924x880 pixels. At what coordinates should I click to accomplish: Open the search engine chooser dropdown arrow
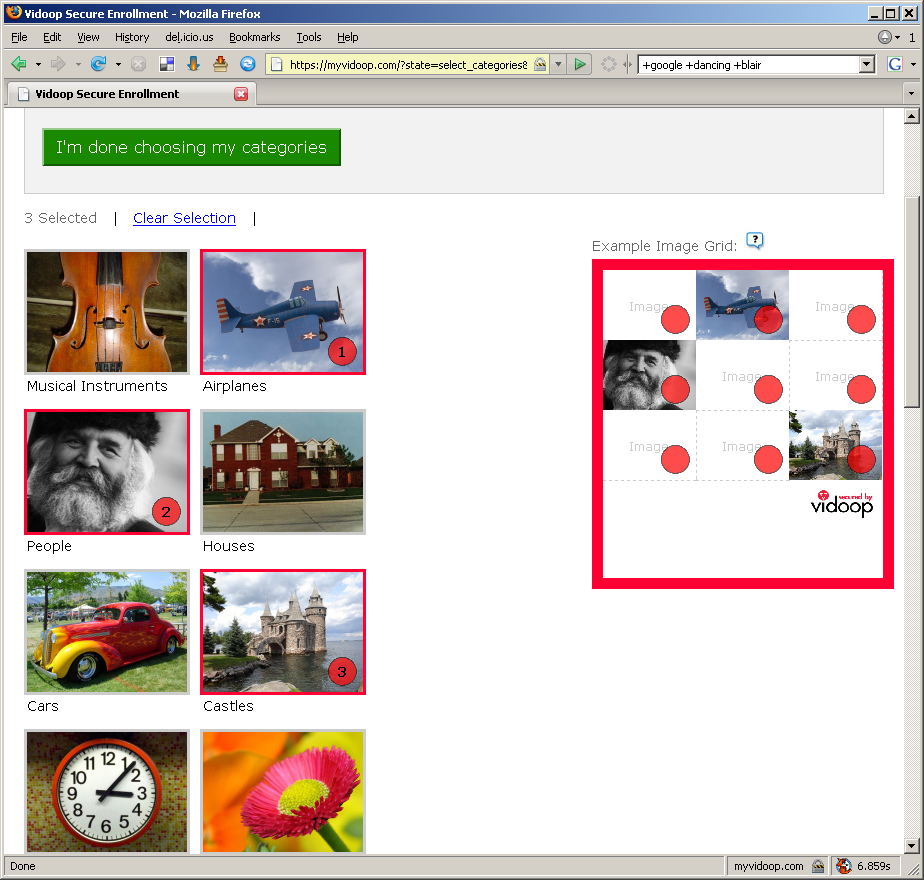pyautogui.click(x=913, y=64)
